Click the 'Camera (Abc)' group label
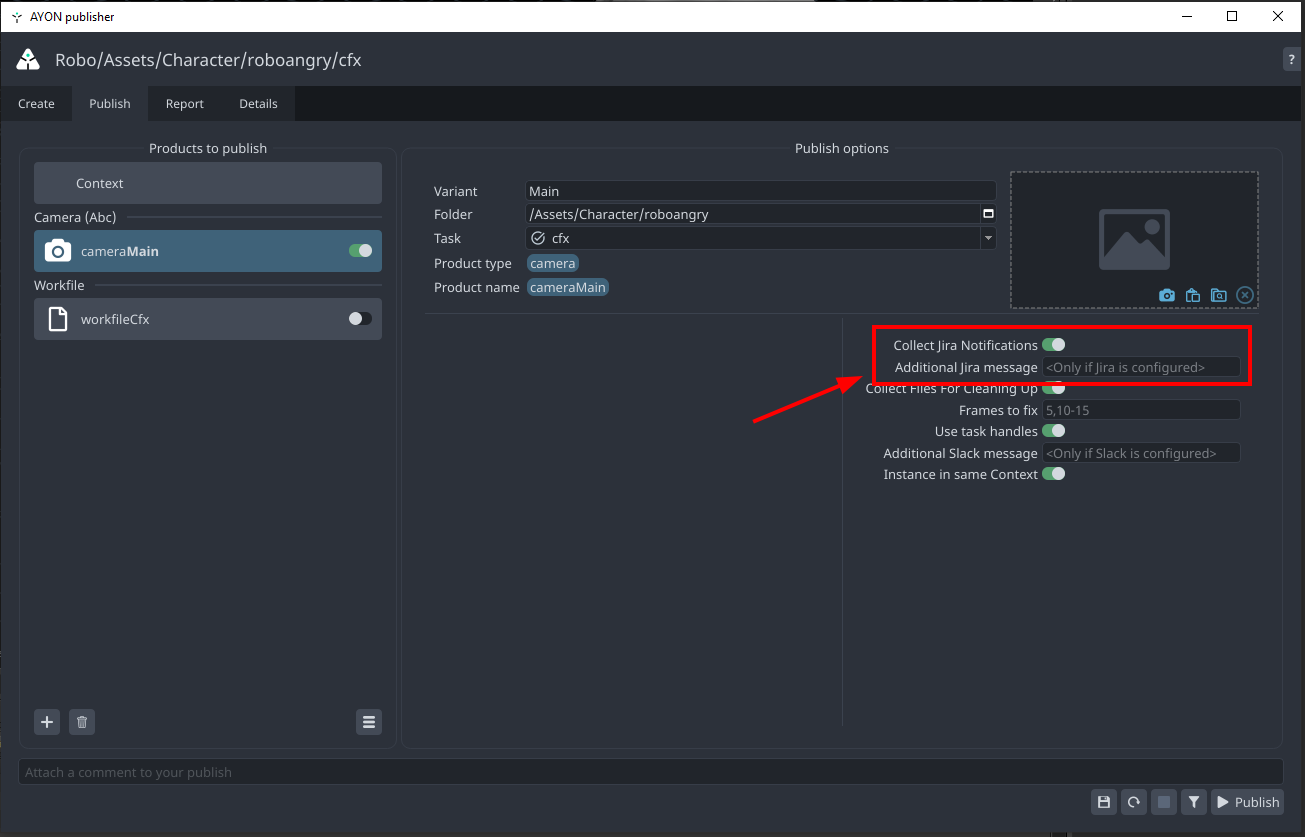 point(75,217)
